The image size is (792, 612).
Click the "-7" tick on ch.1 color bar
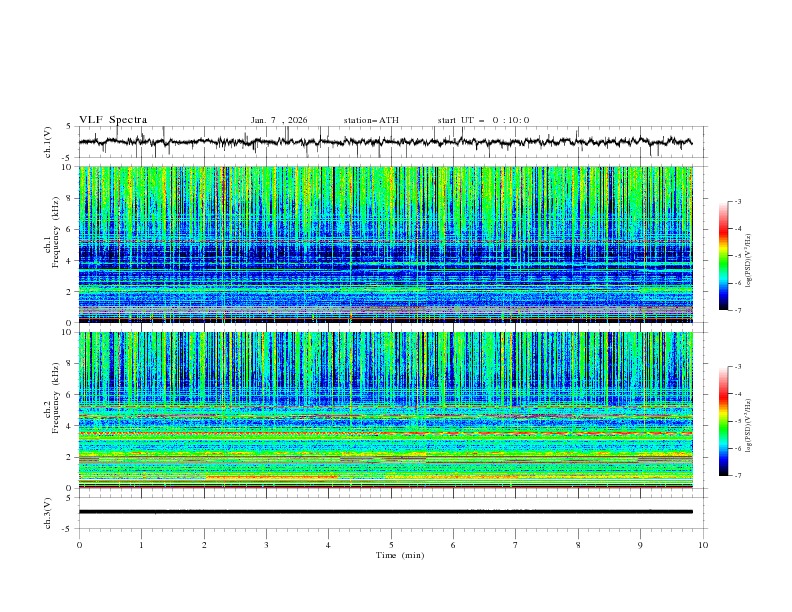click(x=738, y=310)
